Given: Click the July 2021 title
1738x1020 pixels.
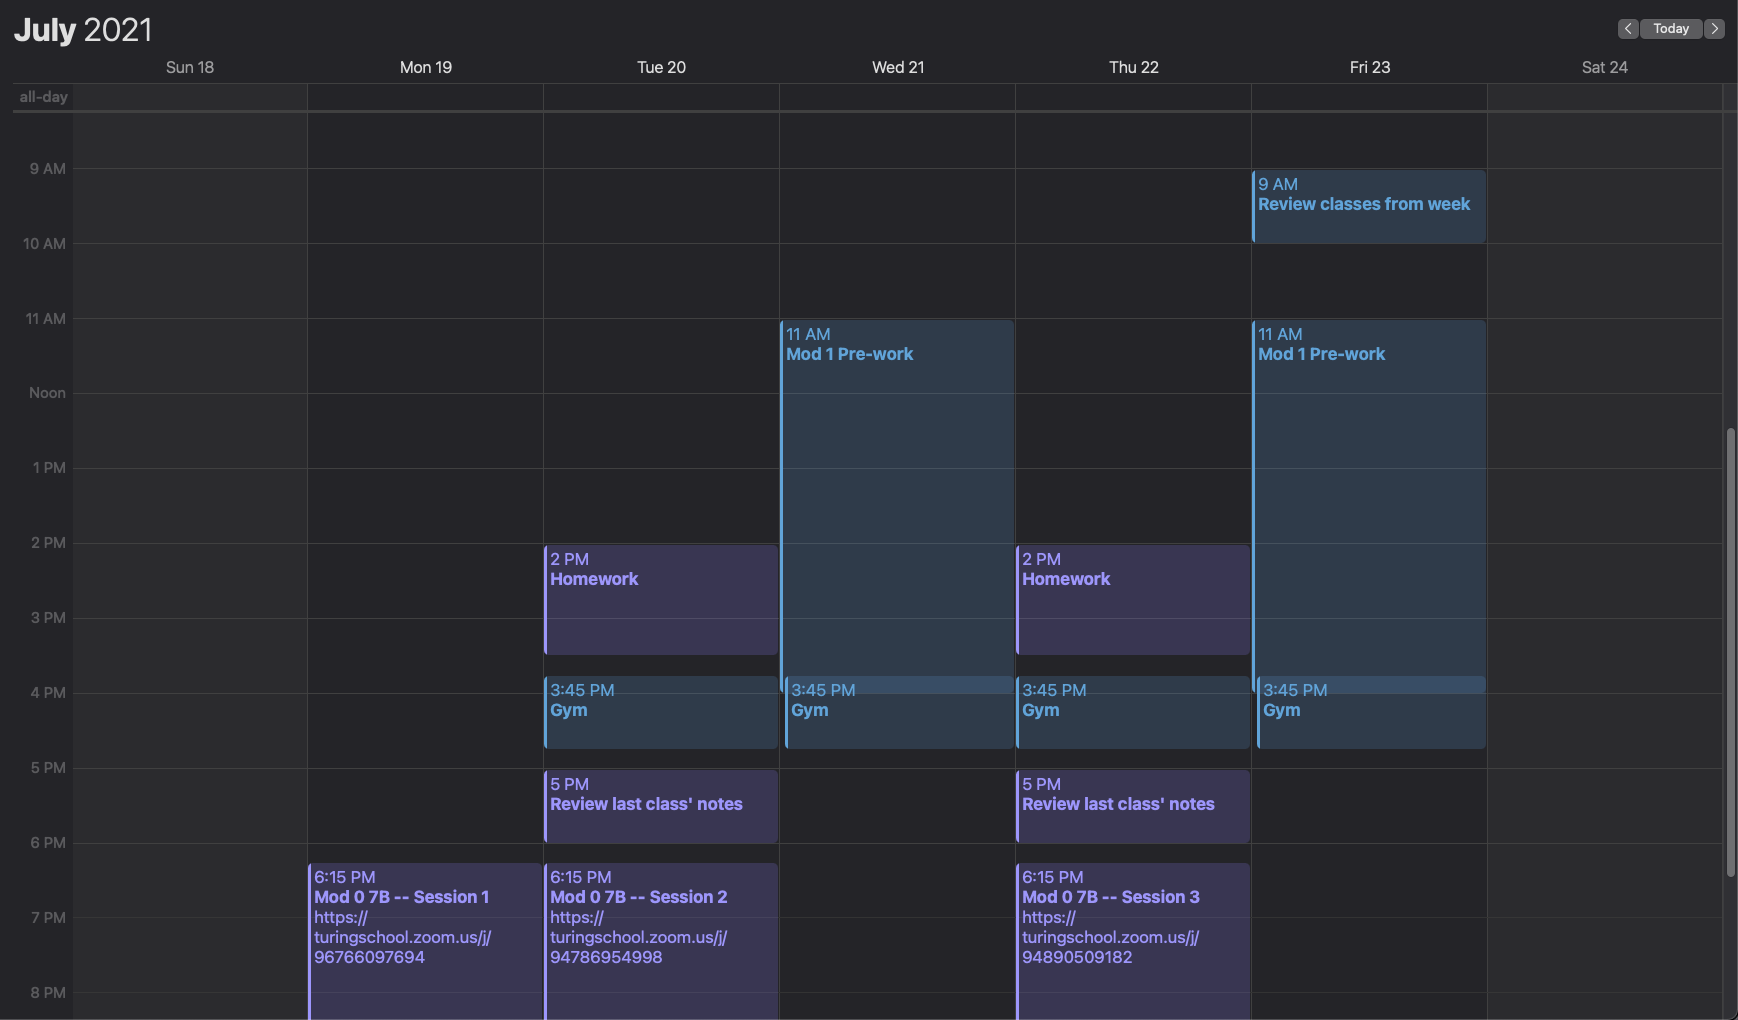Looking at the screenshot, I should [x=83, y=30].
